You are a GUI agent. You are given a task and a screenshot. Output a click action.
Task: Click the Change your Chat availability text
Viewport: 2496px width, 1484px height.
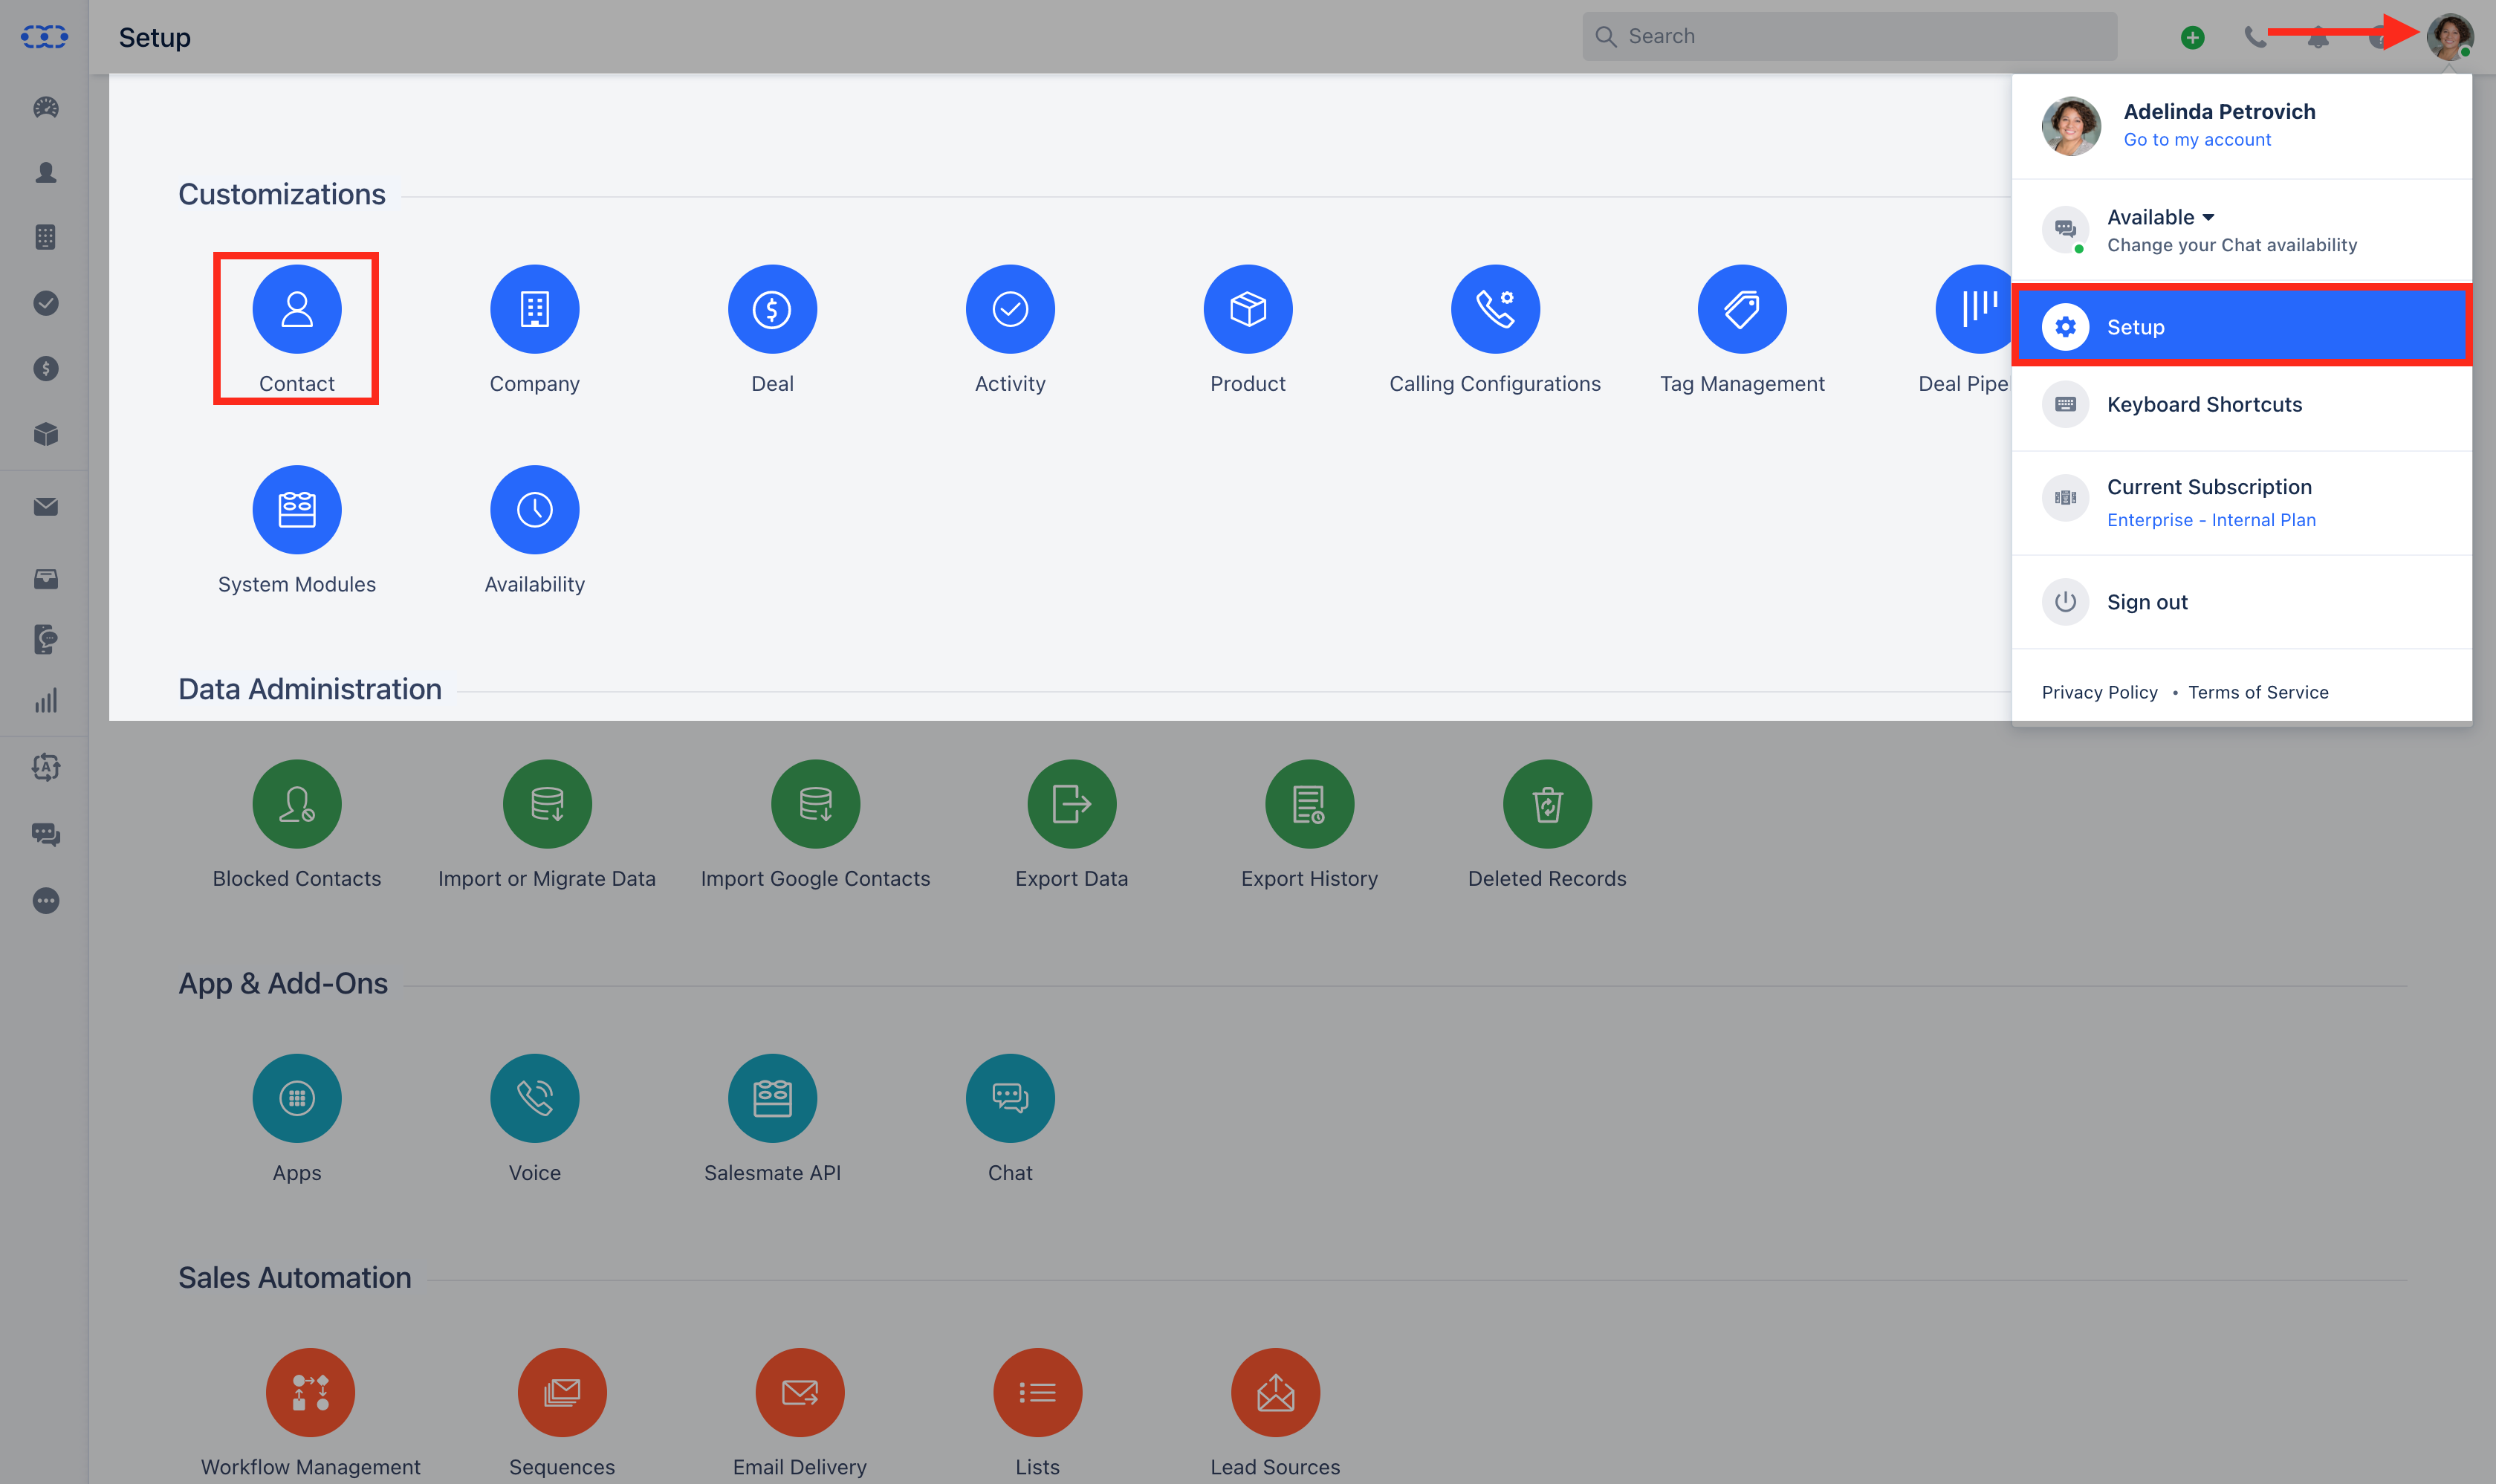point(2232,245)
